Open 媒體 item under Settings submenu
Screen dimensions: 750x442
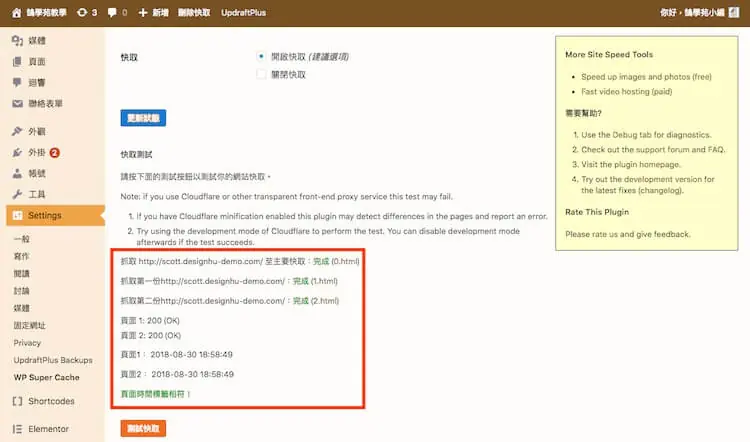22,308
